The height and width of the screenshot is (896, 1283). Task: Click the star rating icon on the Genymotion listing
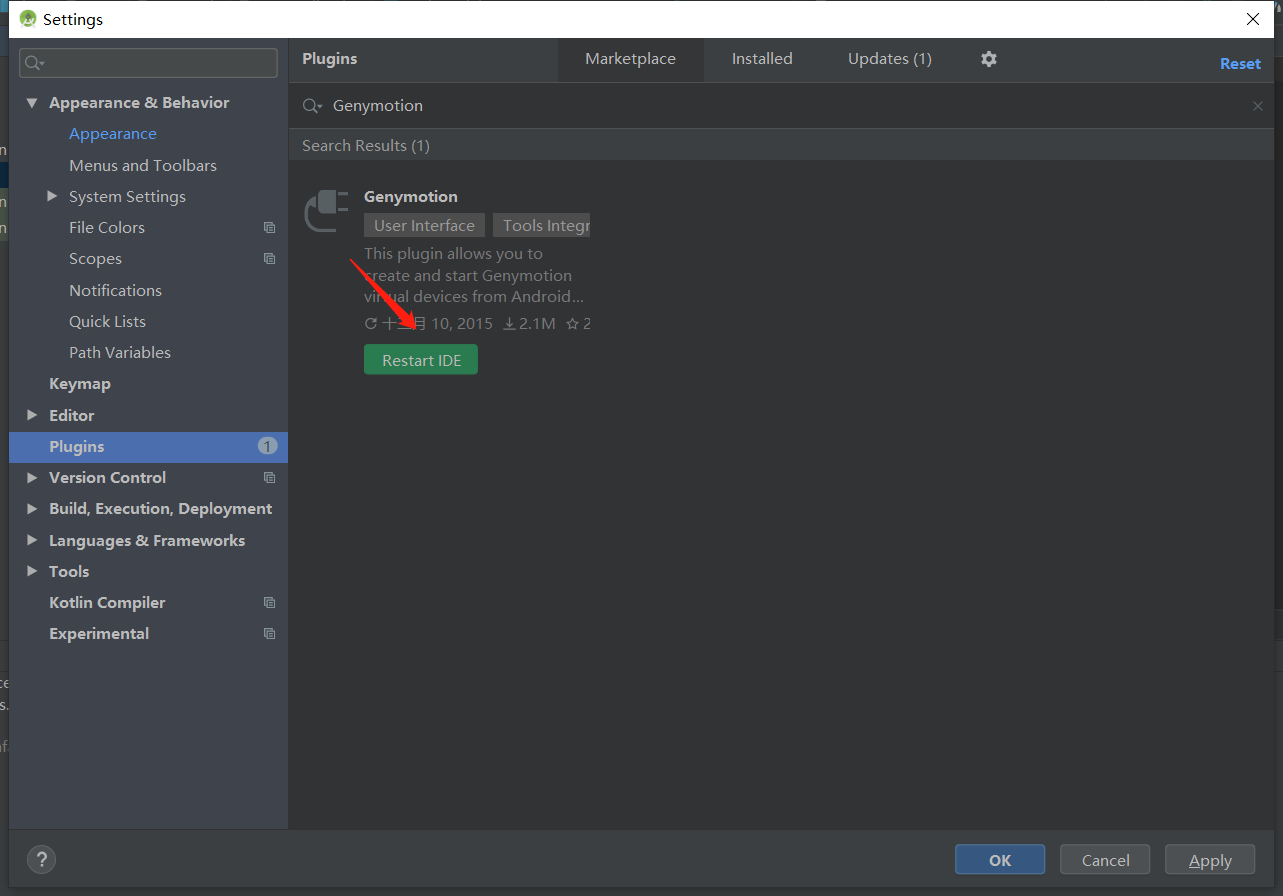coord(571,323)
